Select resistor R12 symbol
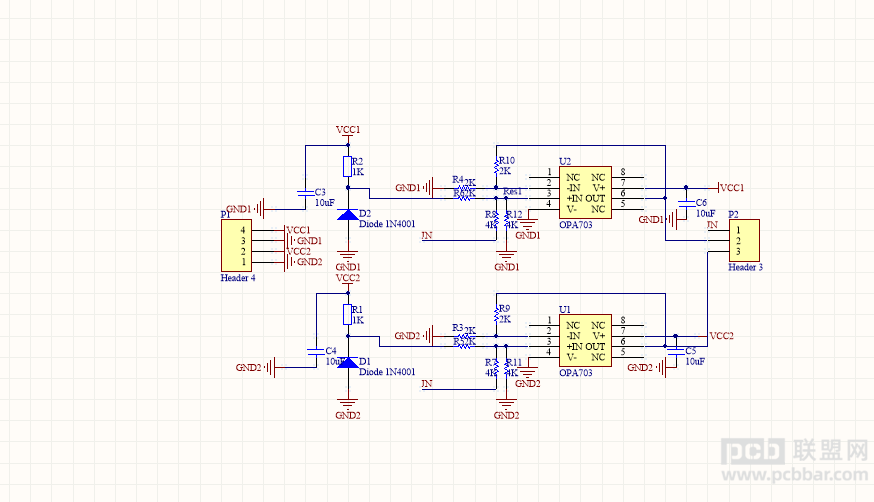Viewport: 874px width, 502px height. (x=507, y=220)
